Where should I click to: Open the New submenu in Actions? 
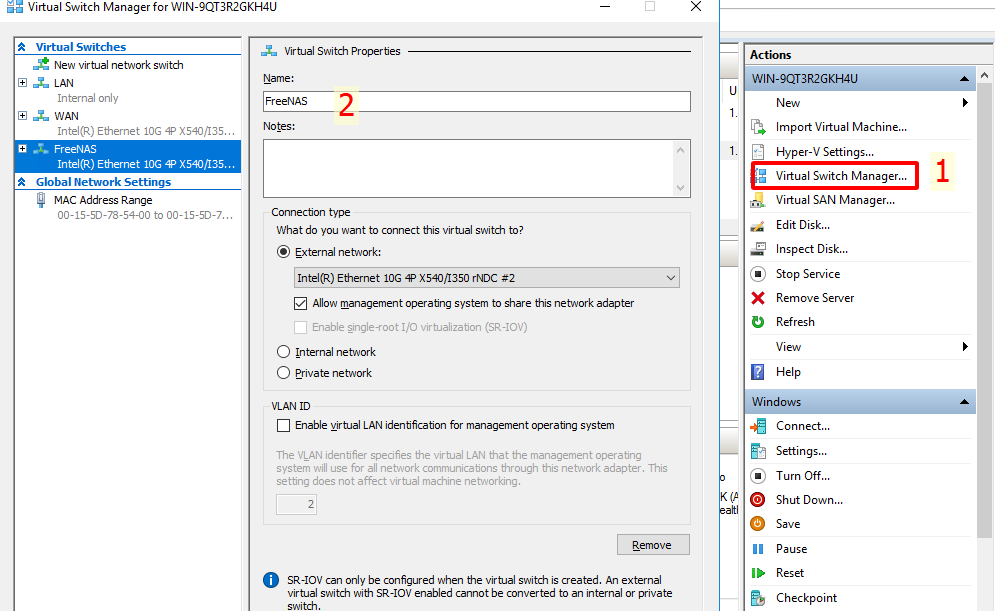tap(964, 103)
